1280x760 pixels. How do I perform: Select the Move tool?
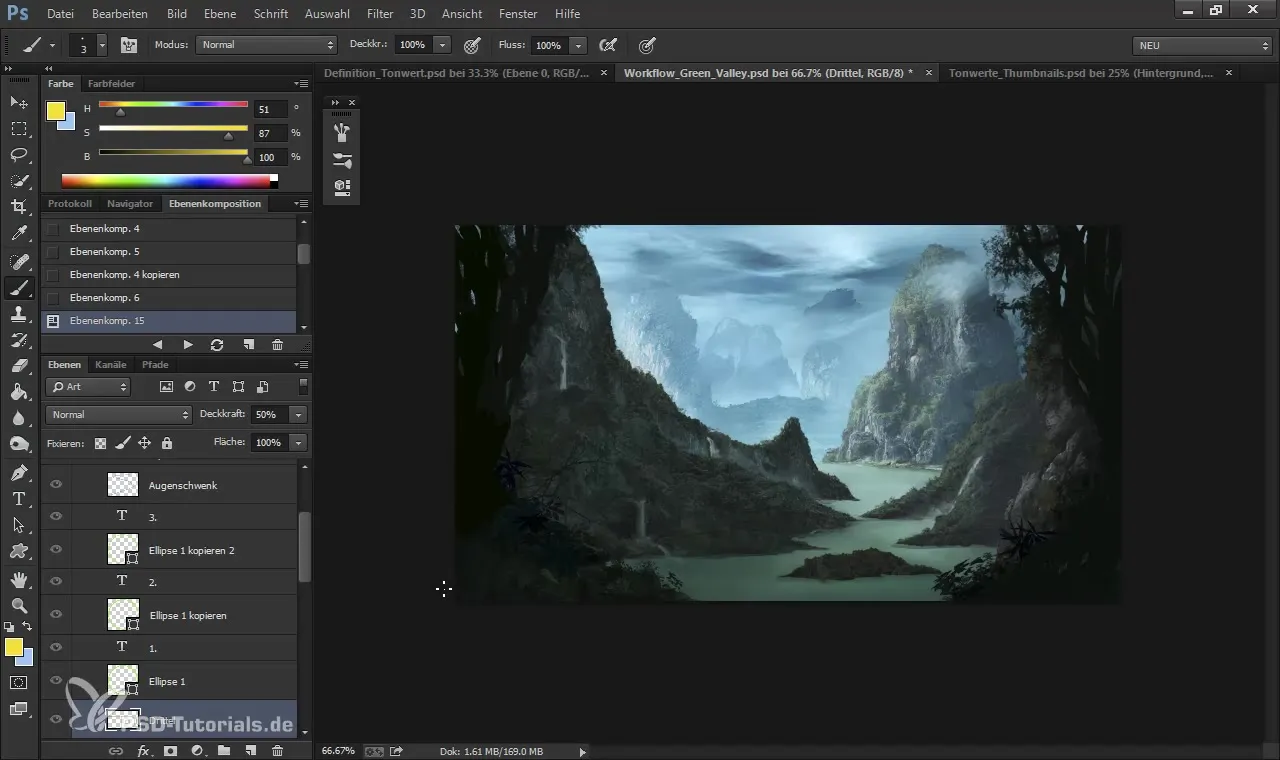18,103
